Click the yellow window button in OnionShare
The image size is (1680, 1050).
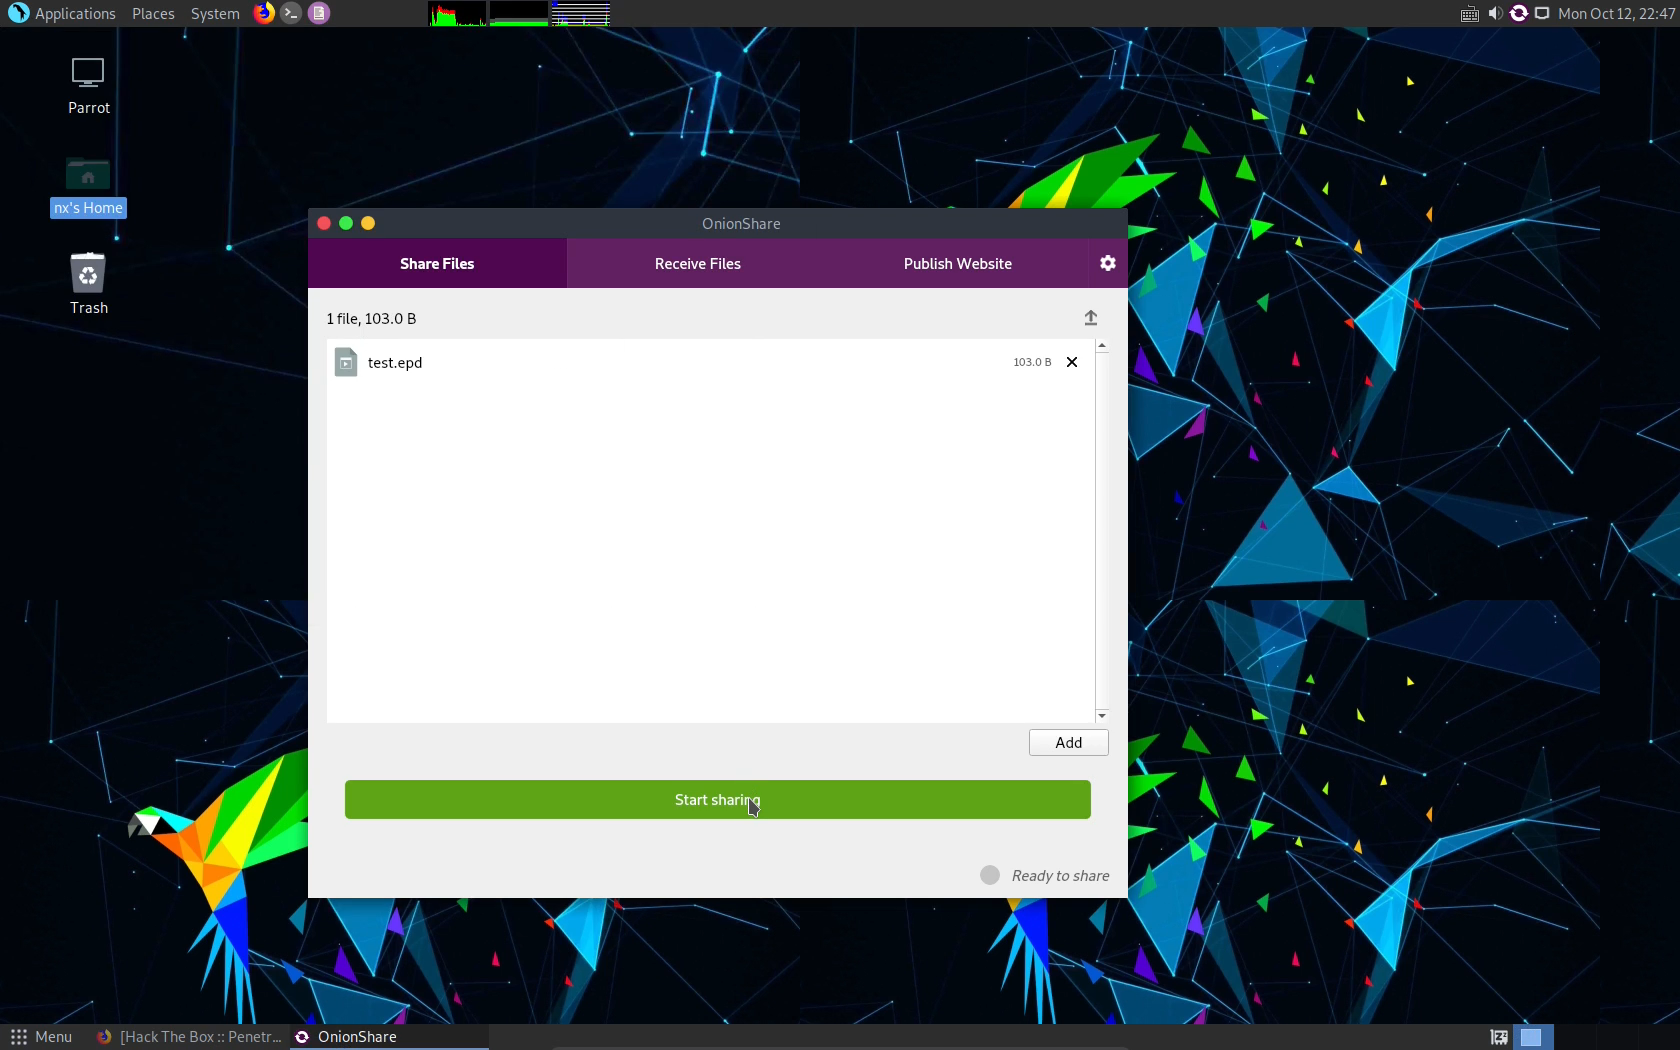(368, 223)
